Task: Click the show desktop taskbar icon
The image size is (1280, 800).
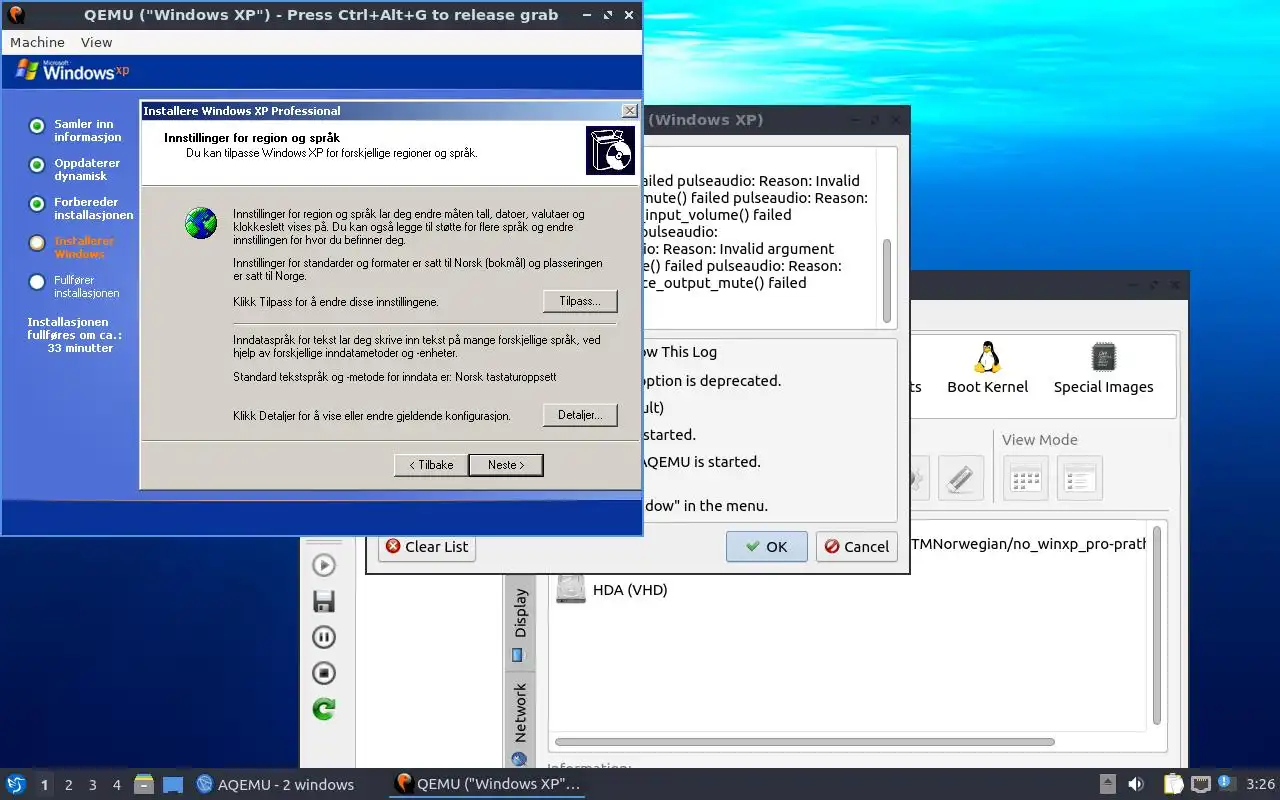Action: (173, 784)
